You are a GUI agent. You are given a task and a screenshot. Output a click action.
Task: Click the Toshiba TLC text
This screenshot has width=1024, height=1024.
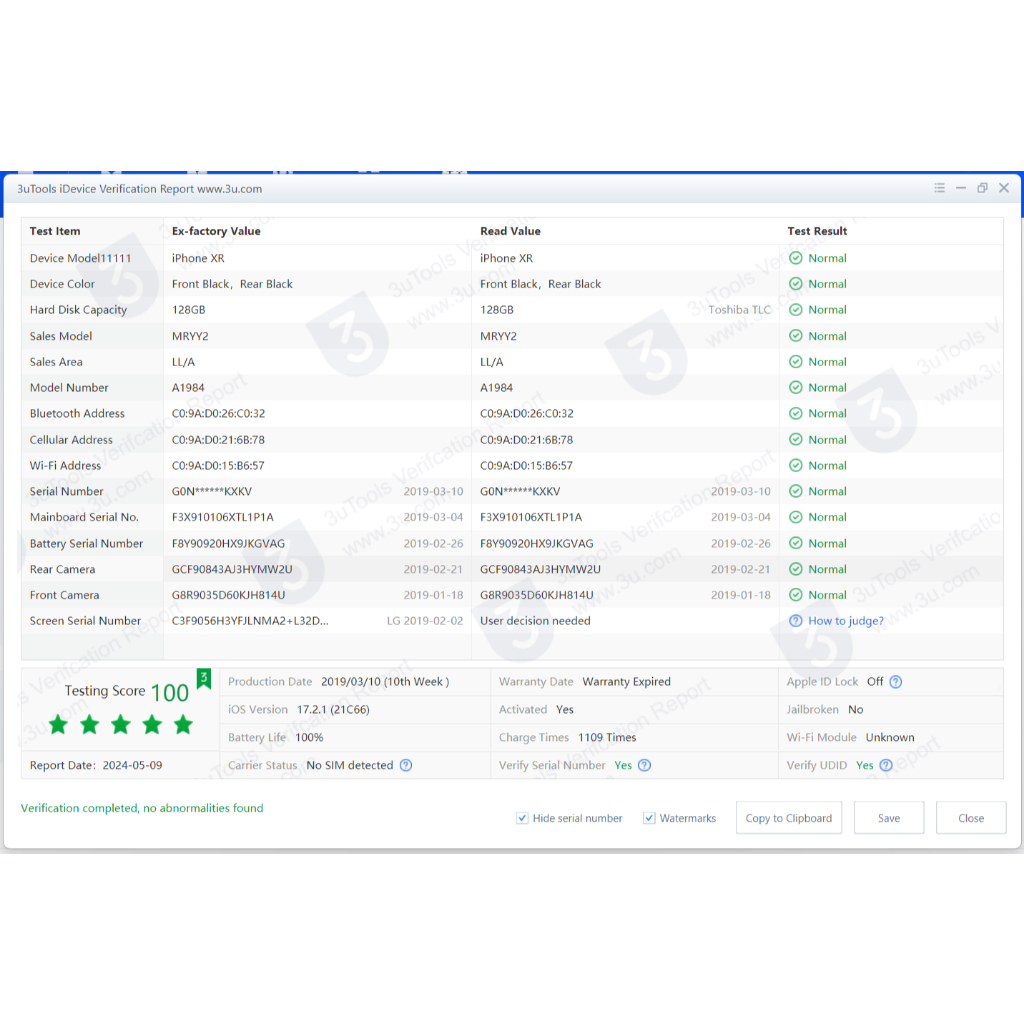[x=739, y=310]
